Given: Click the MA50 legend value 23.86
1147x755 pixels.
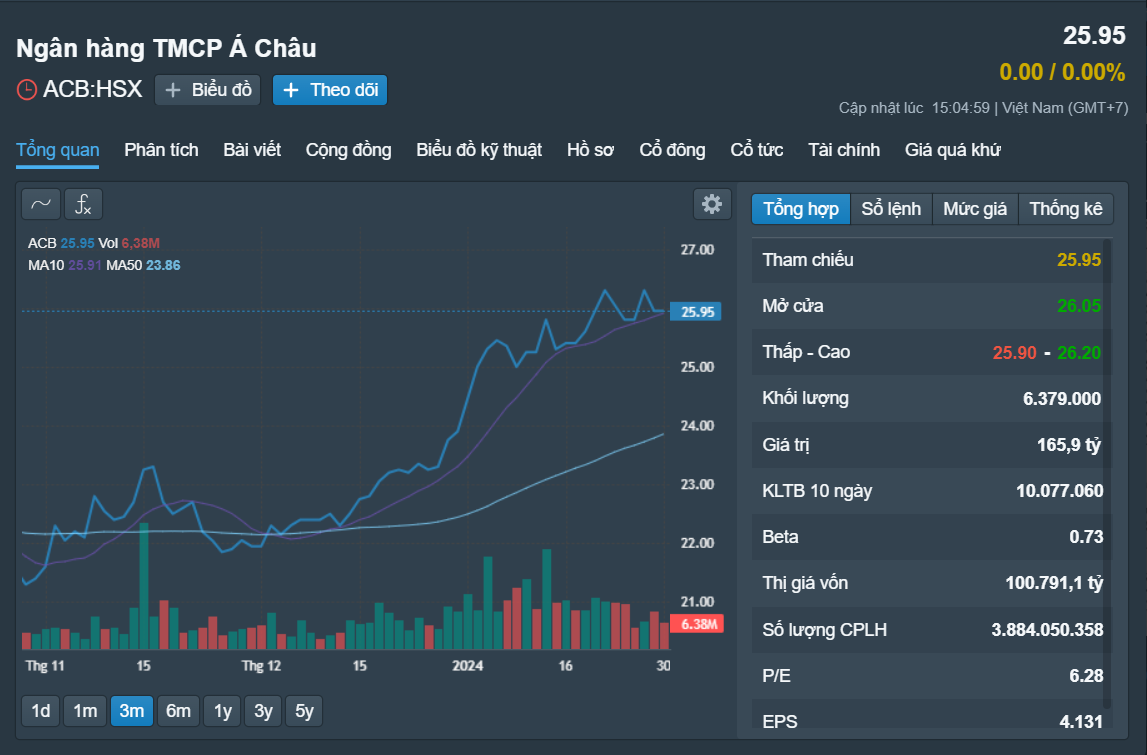Looking at the screenshot, I should coord(163,266).
